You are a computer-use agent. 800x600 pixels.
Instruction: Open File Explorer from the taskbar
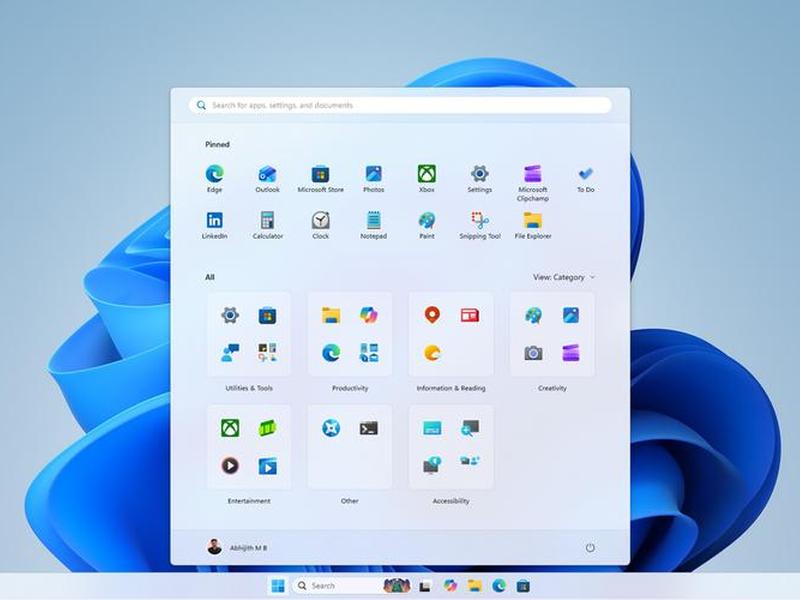(x=474, y=586)
